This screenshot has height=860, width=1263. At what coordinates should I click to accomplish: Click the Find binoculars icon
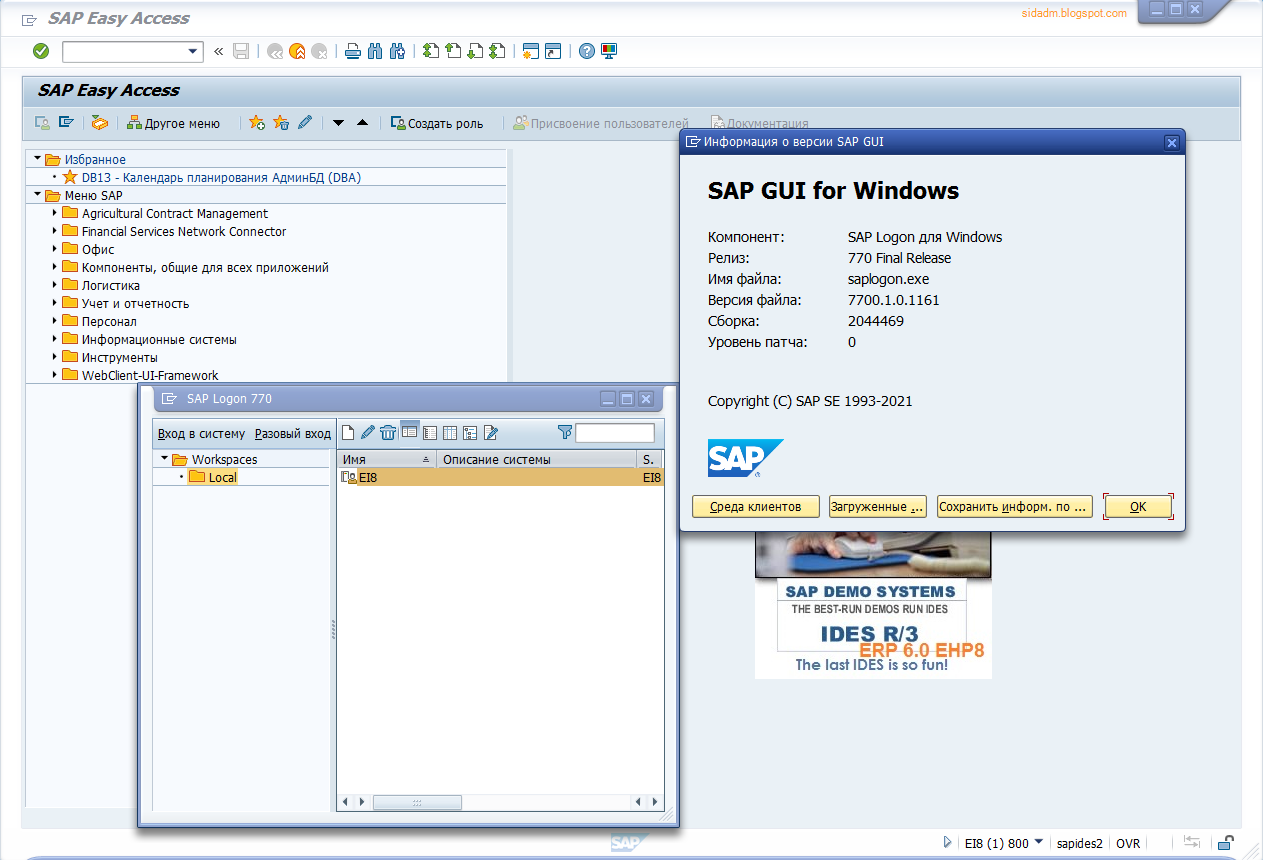tap(375, 51)
